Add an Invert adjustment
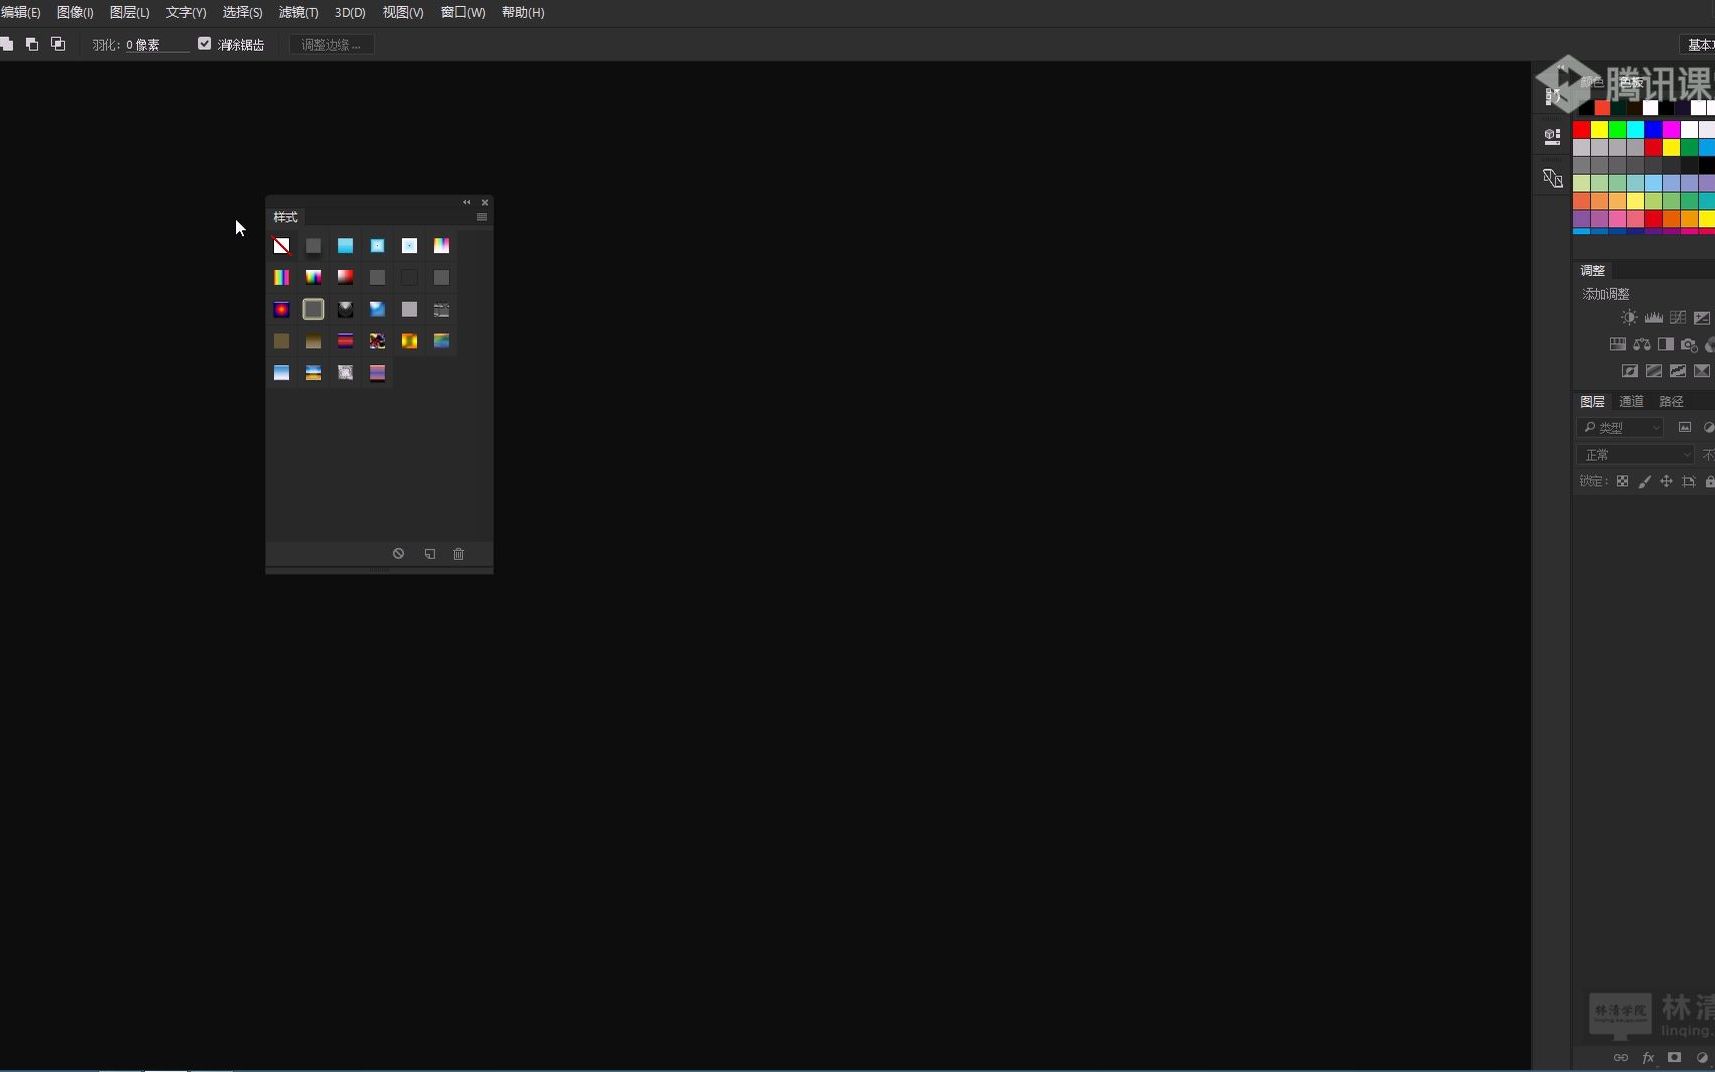Image resolution: width=1715 pixels, height=1072 pixels. coord(1630,371)
